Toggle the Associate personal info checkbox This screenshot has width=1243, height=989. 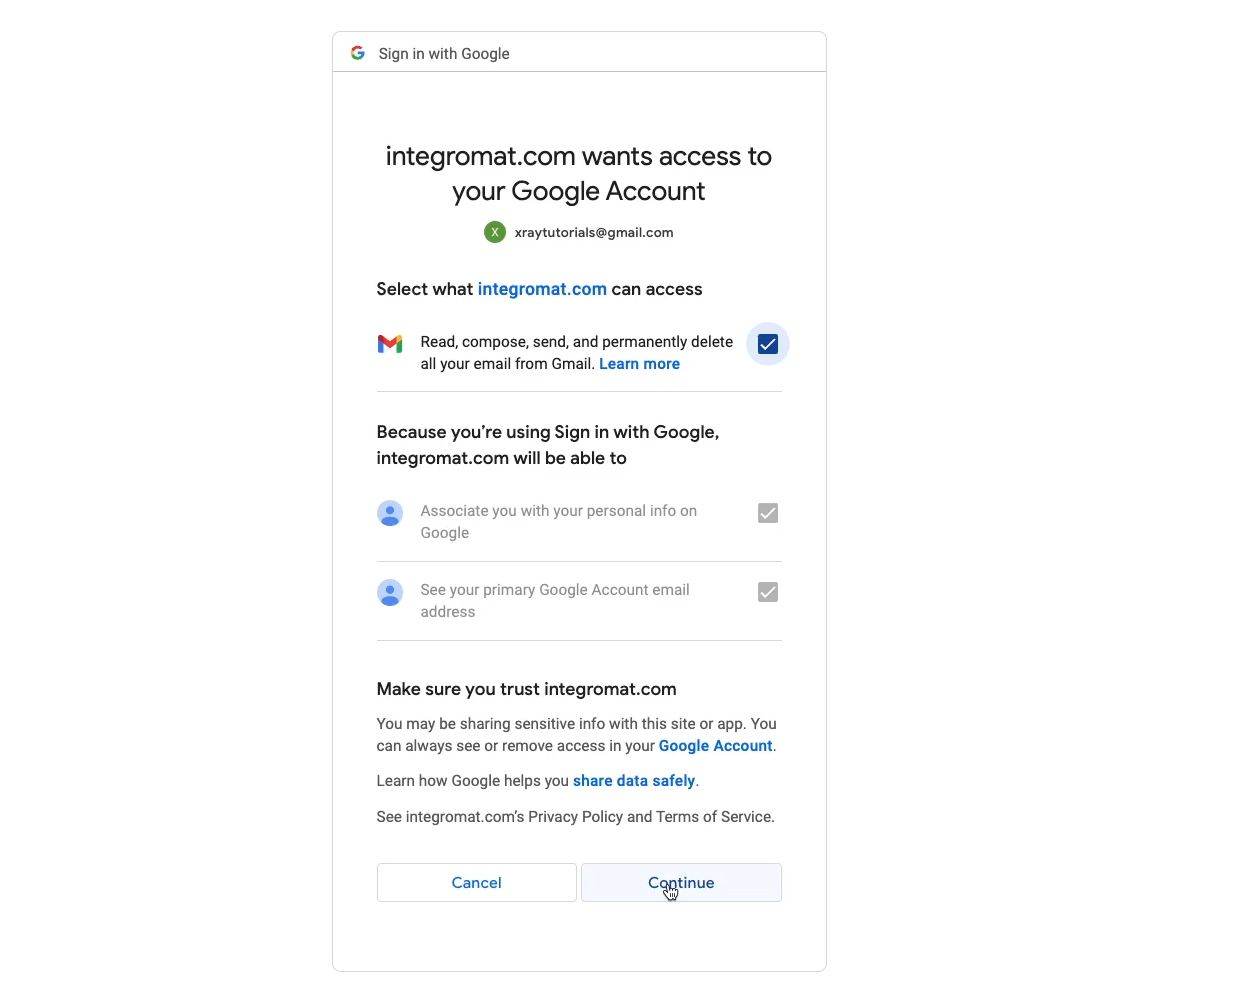(768, 513)
